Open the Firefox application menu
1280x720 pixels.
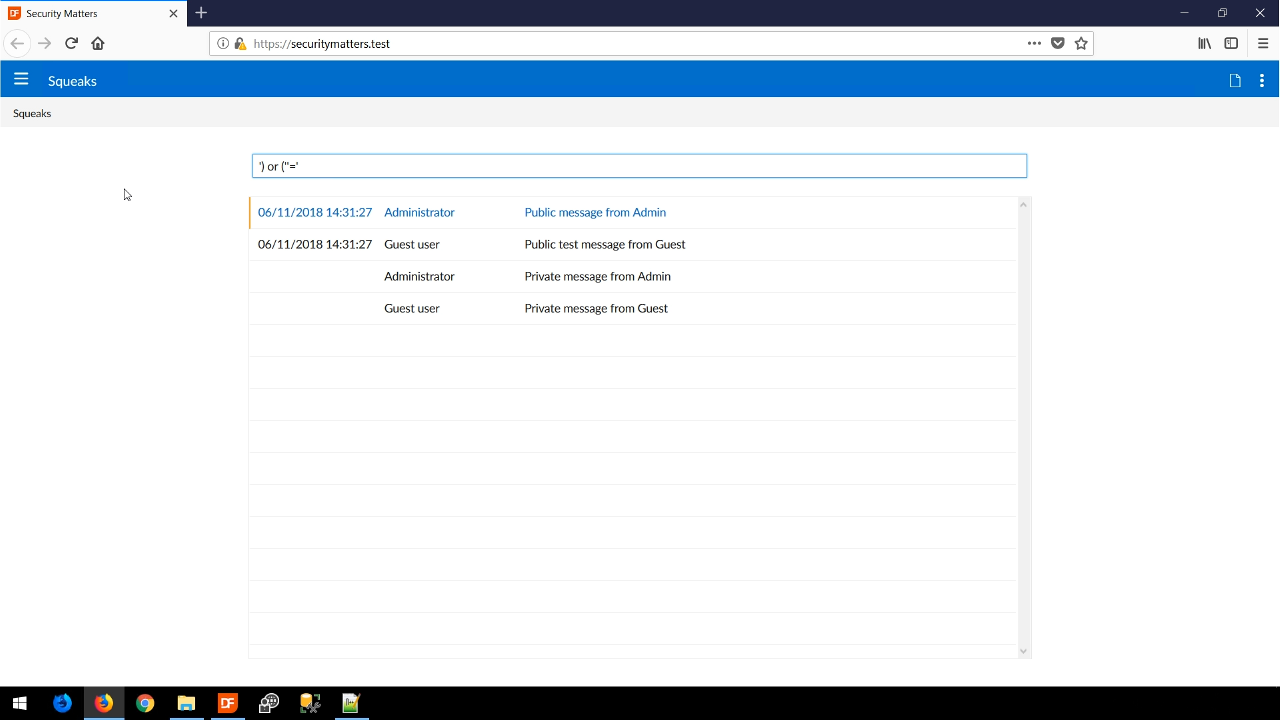click(x=1263, y=43)
